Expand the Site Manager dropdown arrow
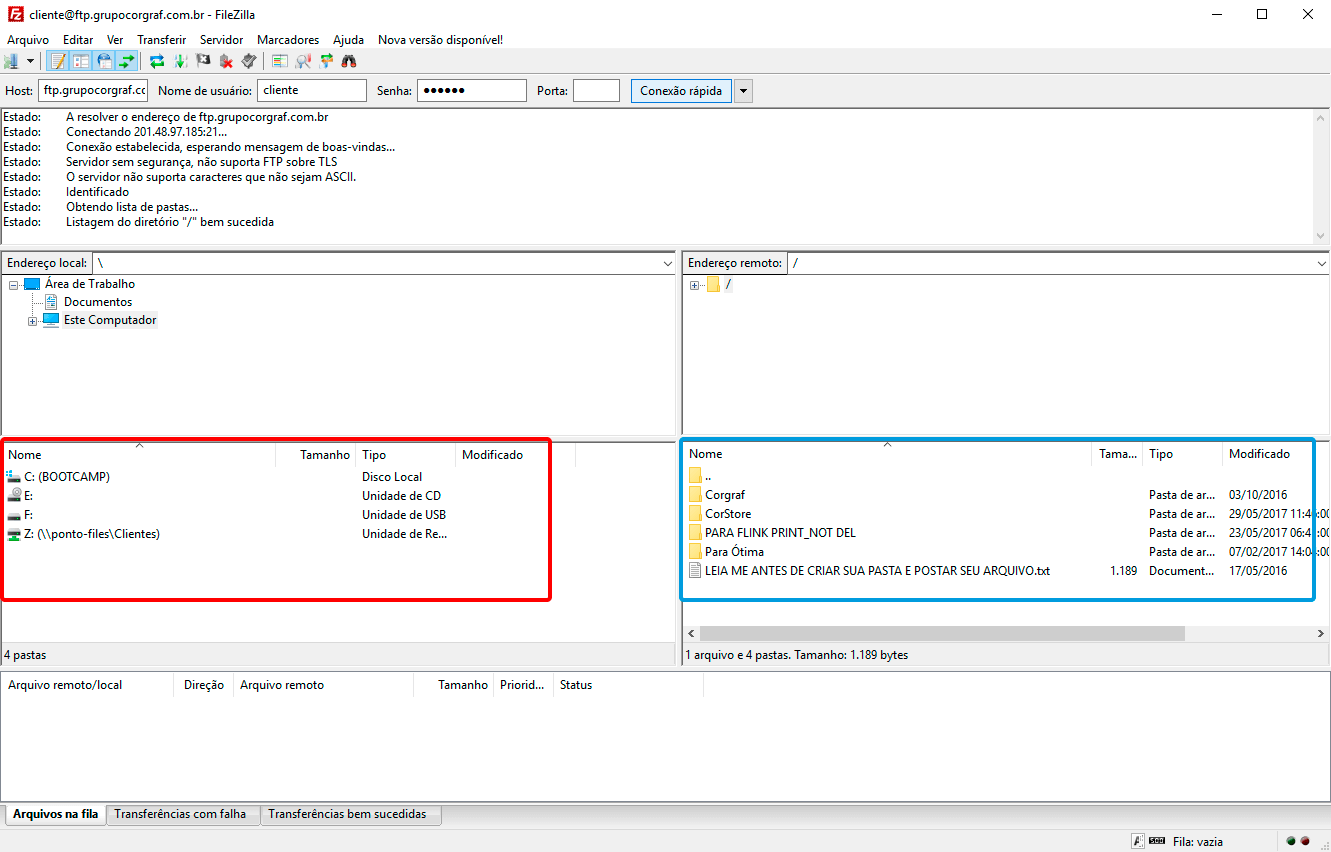 [x=30, y=61]
